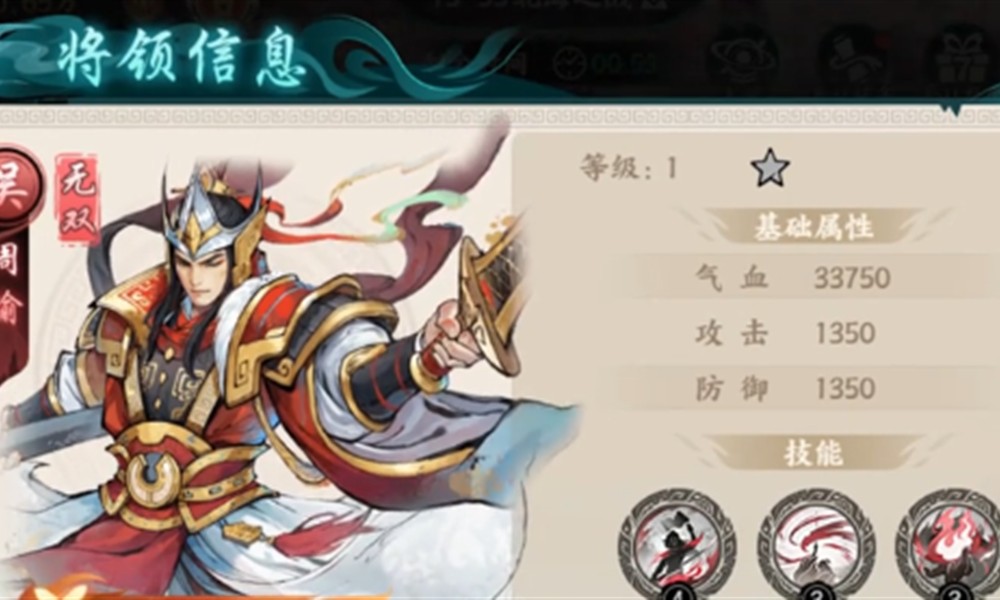Select the 基础属性 section header
The width and height of the screenshot is (1000, 600).
pos(813,226)
